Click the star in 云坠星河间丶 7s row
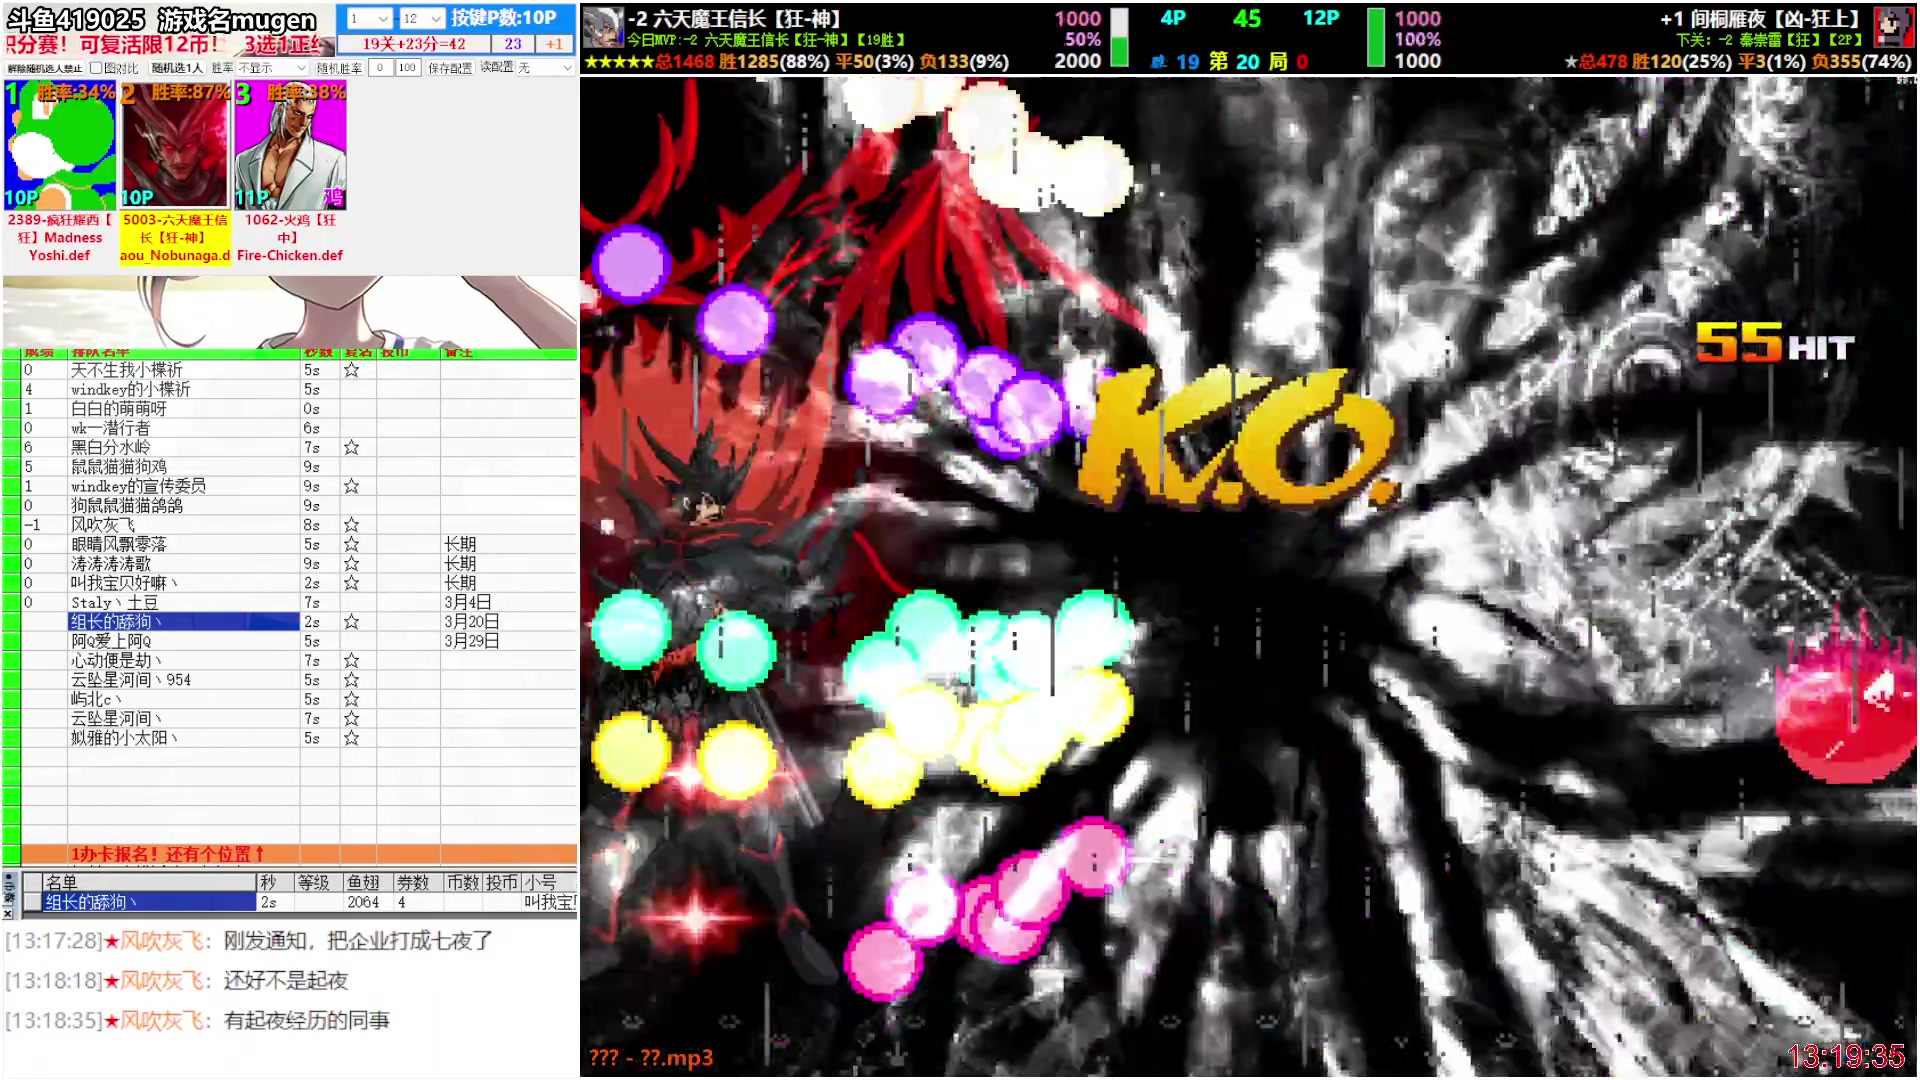 (351, 719)
